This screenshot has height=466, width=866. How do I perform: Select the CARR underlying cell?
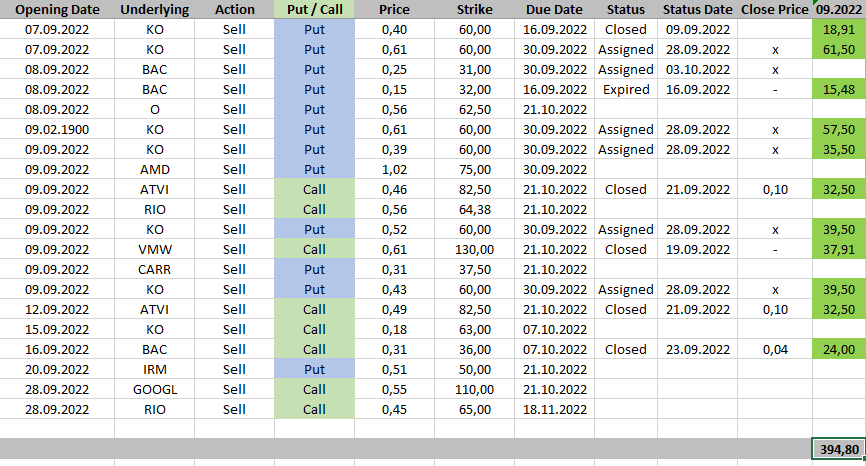tap(154, 270)
